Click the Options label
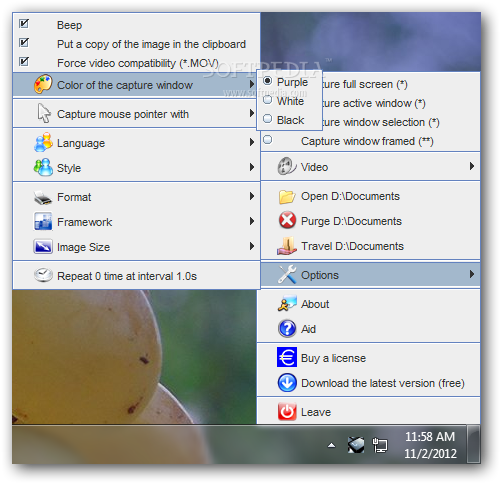 pos(320,275)
